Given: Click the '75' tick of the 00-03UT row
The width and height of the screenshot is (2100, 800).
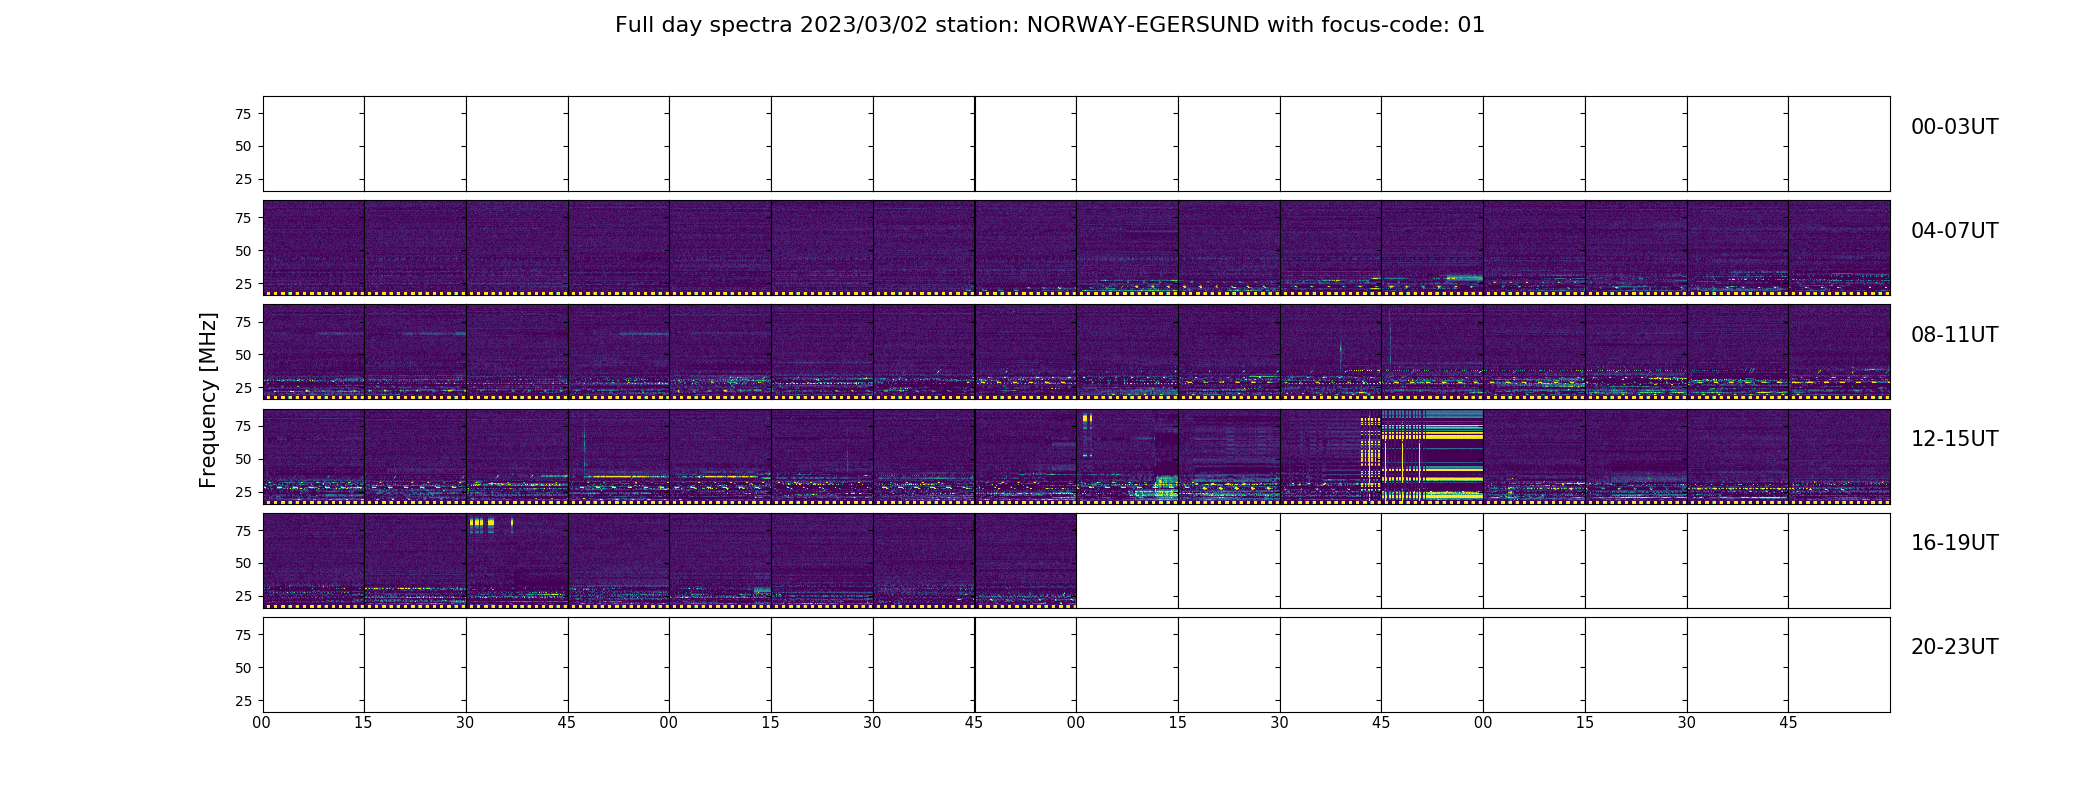Looking at the screenshot, I should pyautogui.click(x=243, y=114).
